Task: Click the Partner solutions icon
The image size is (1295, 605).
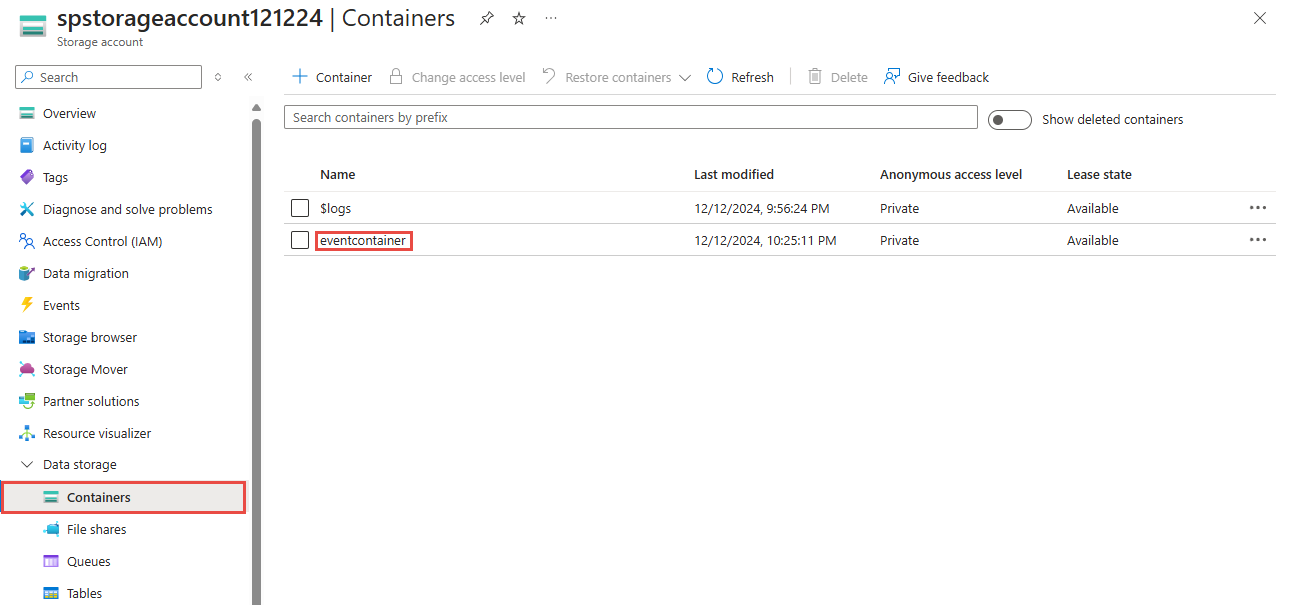Action: (27, 401)
